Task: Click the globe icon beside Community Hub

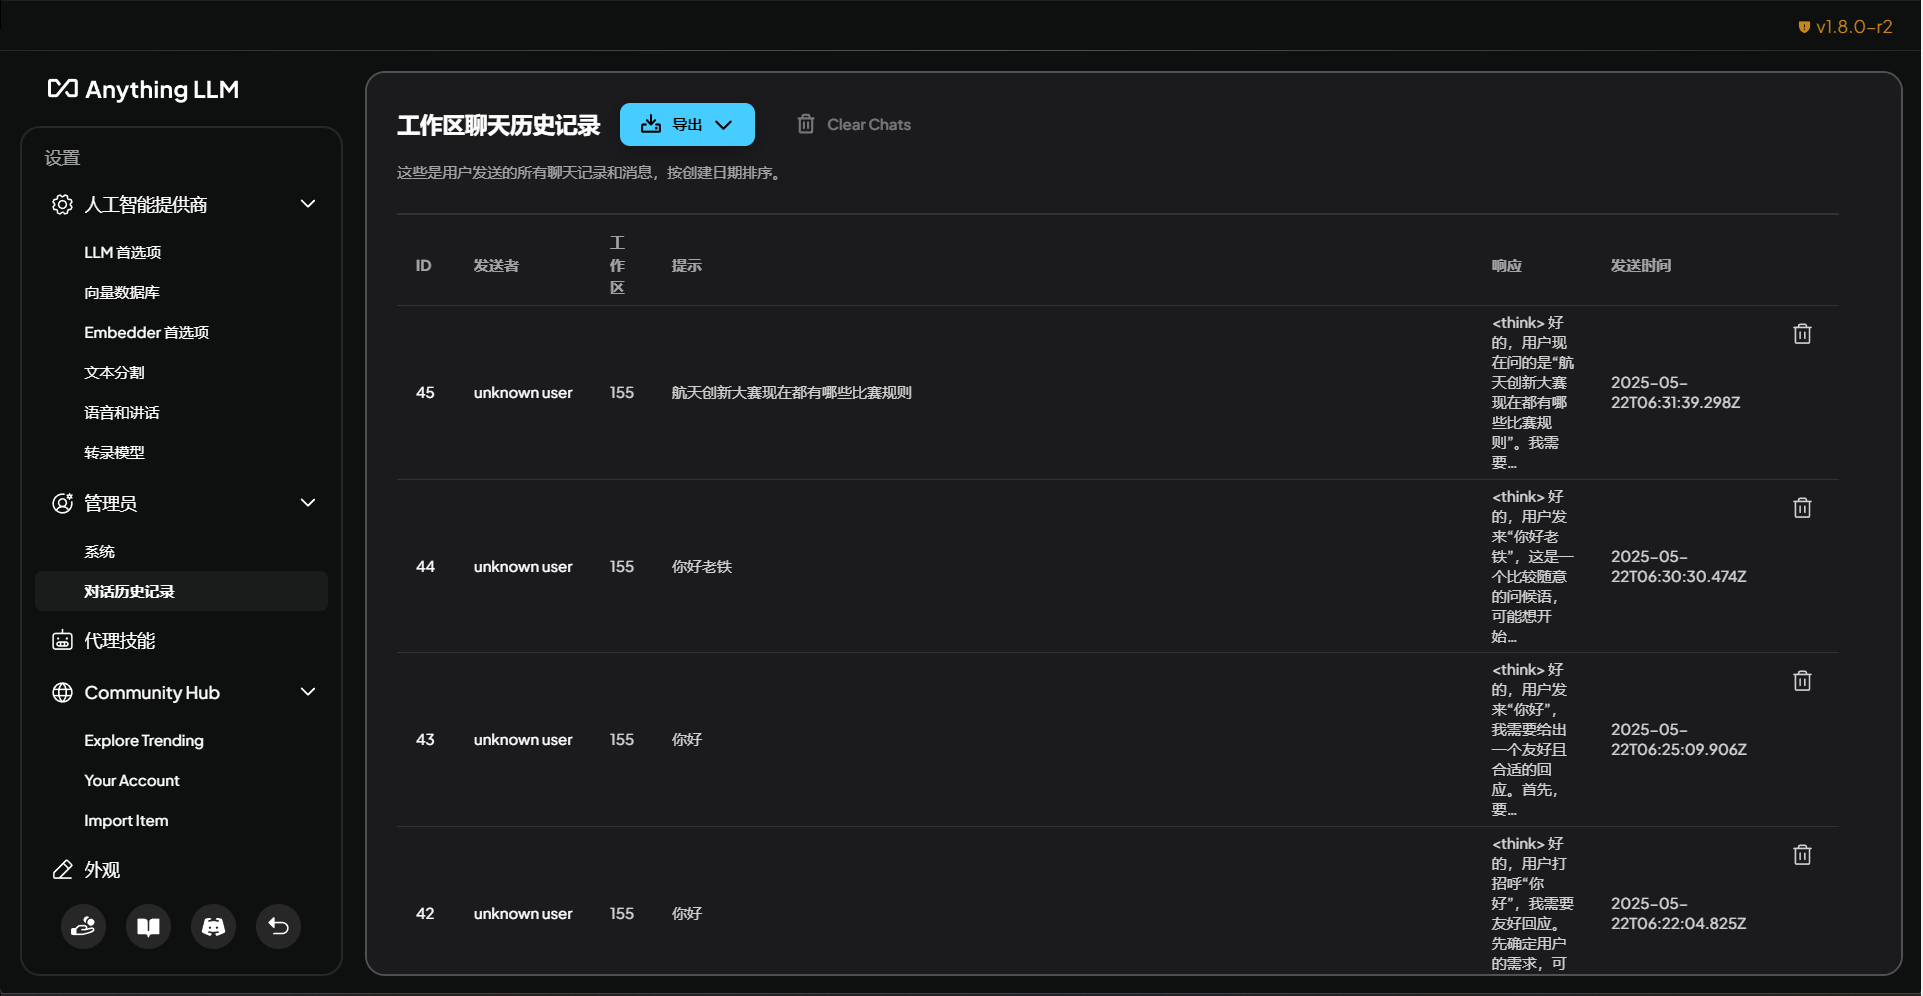Action: pos(62,693)
